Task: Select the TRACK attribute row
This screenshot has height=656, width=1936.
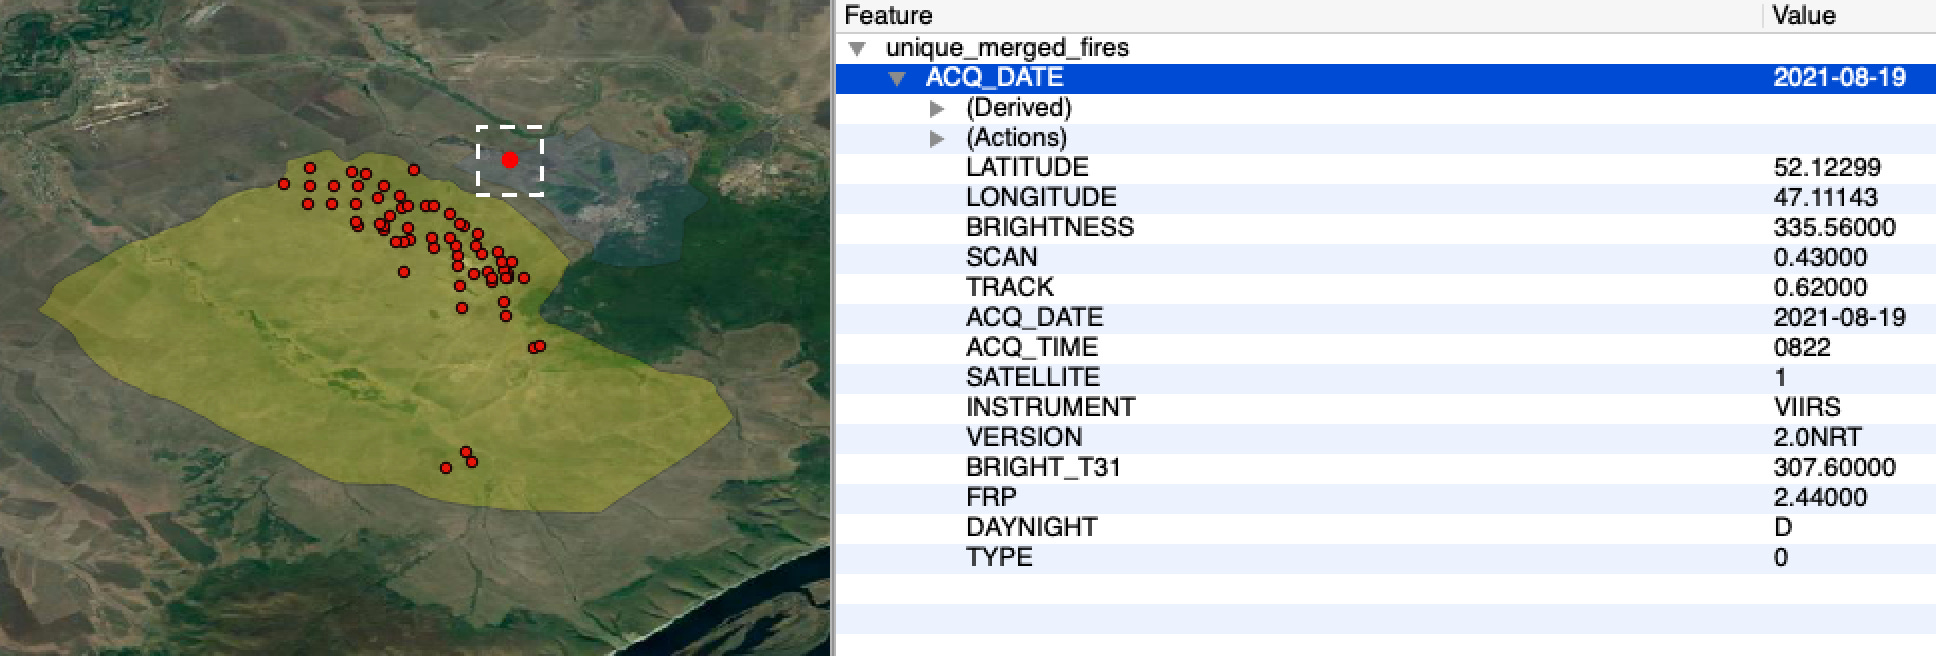Action: [1385, 288]
